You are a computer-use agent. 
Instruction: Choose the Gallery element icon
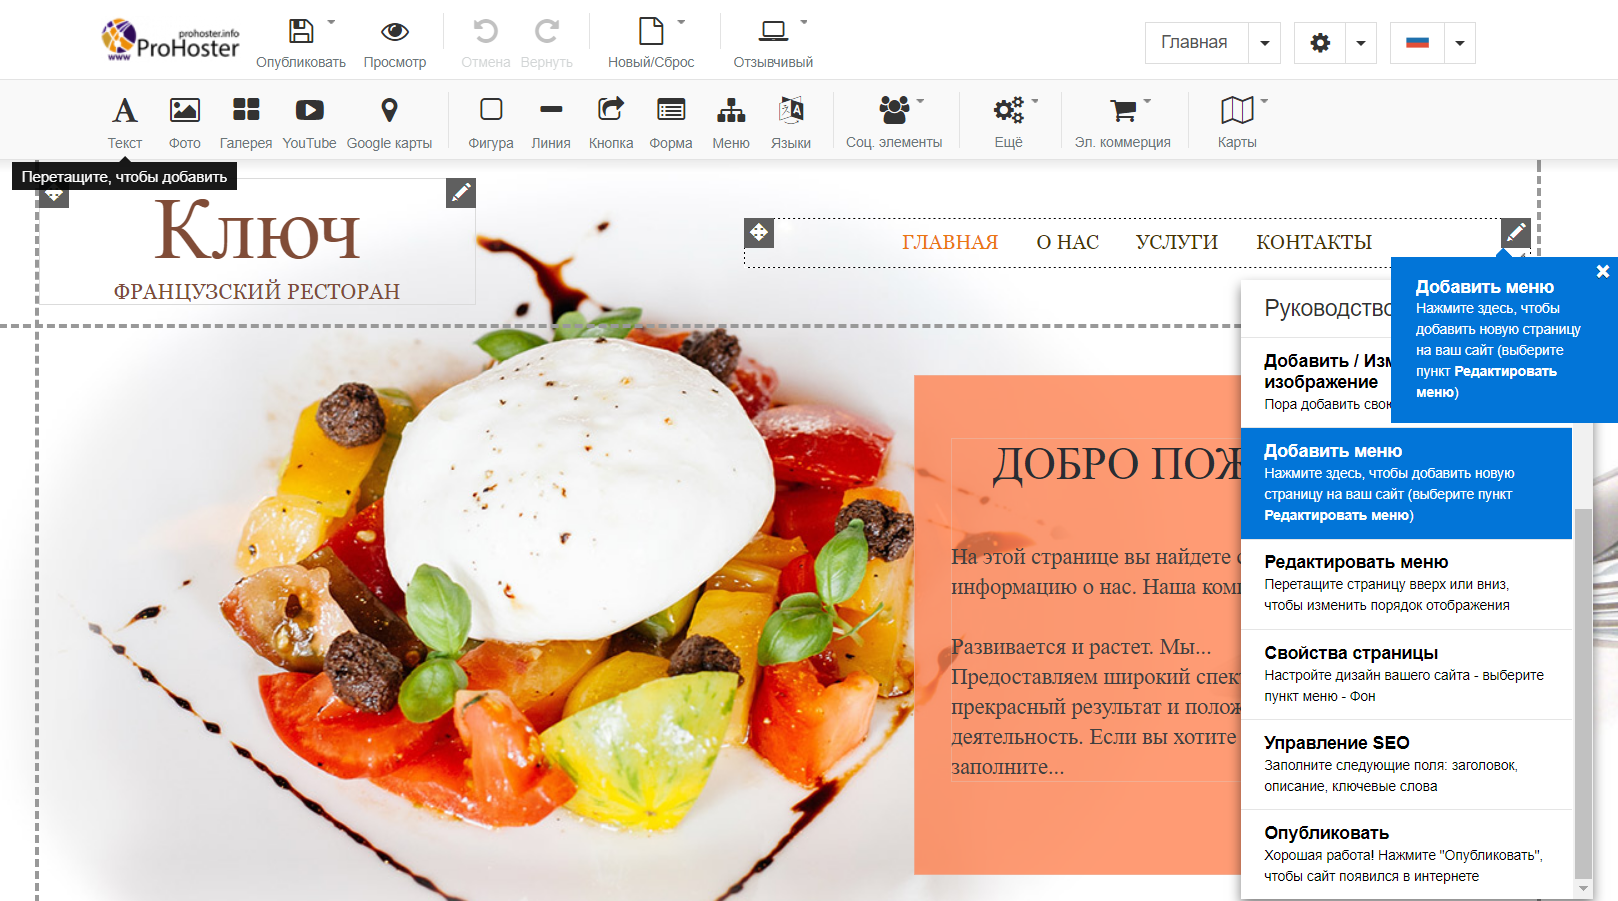246,110
